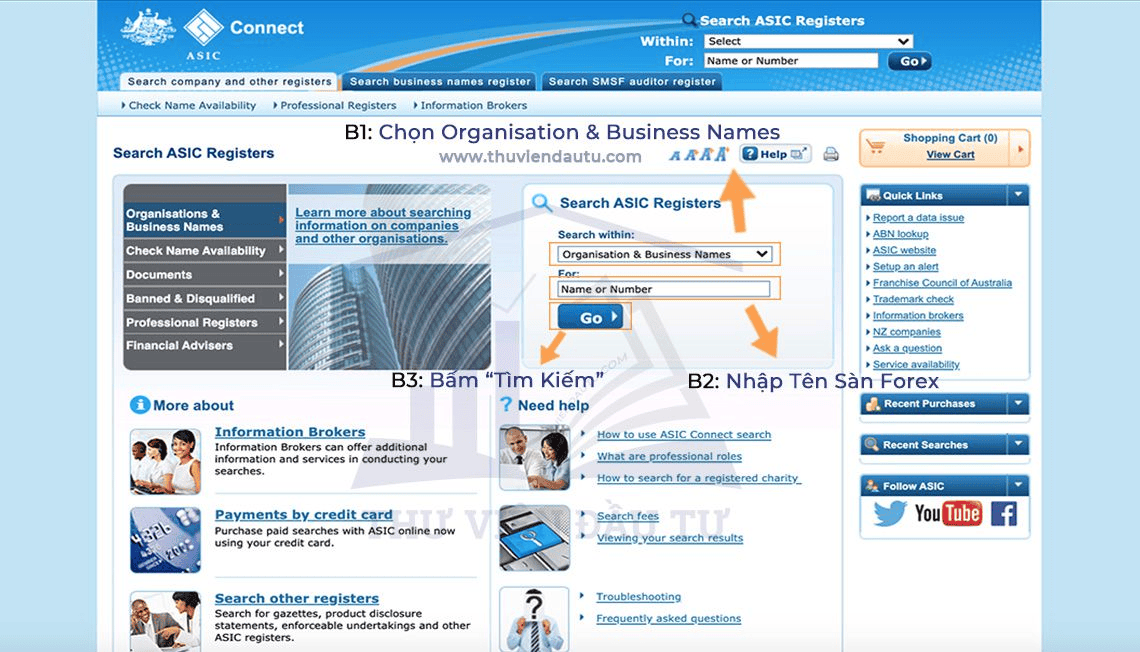The height and width of the screenshot is (652, 1140).
Task: Open Search within Organisation & Business Names dropdown
Action: click(x=663, y=254)
